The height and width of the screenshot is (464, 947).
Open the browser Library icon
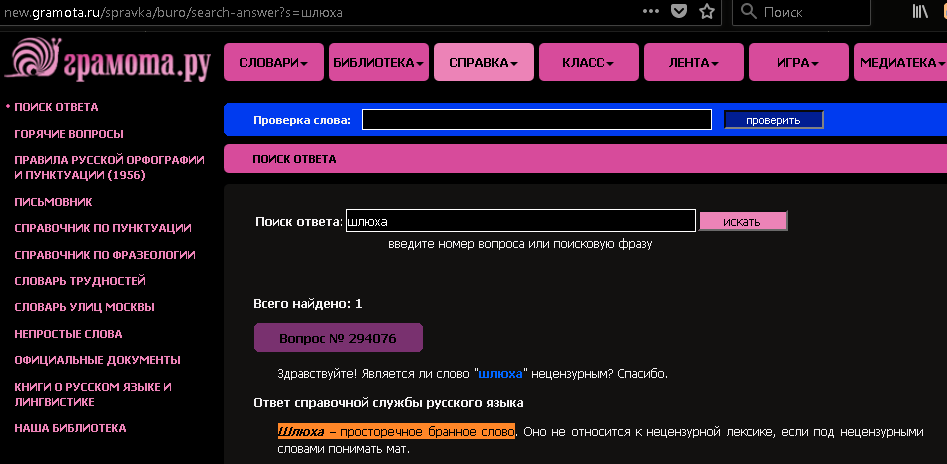tap(920, 12)
